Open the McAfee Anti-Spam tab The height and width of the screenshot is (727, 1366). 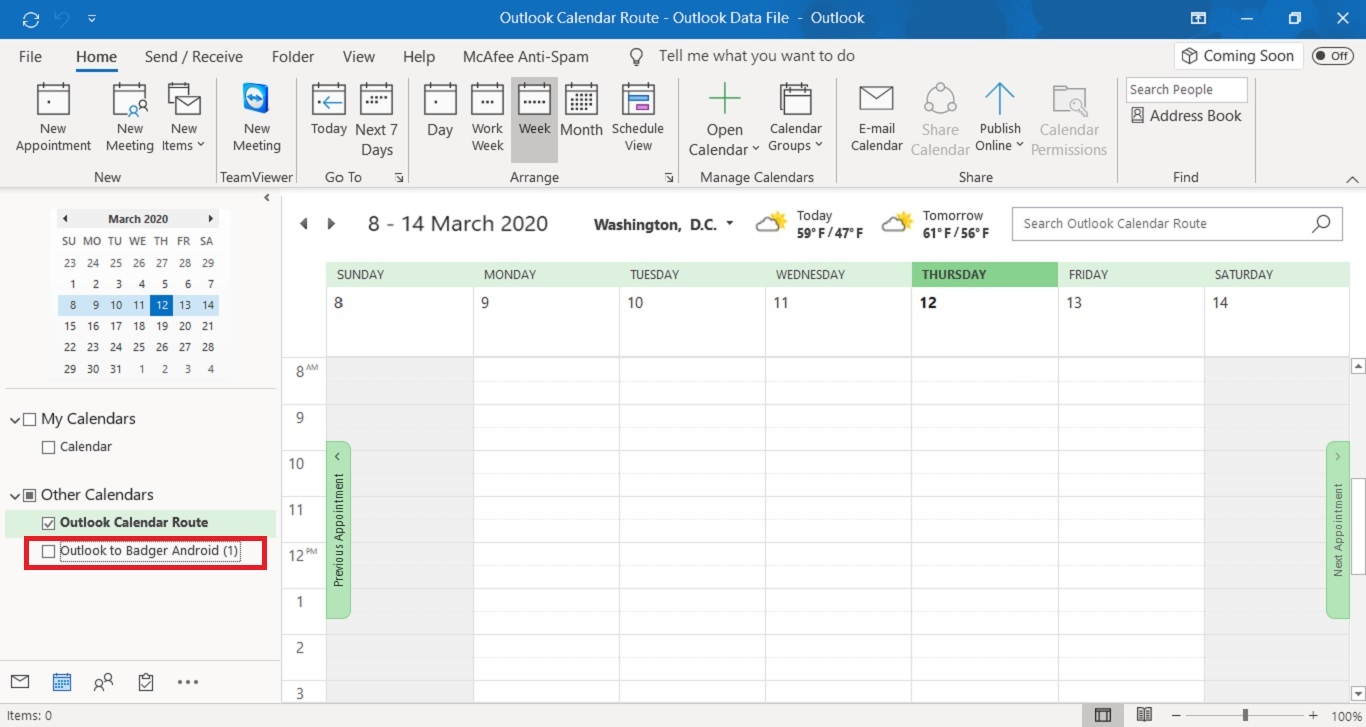point(526,57)
